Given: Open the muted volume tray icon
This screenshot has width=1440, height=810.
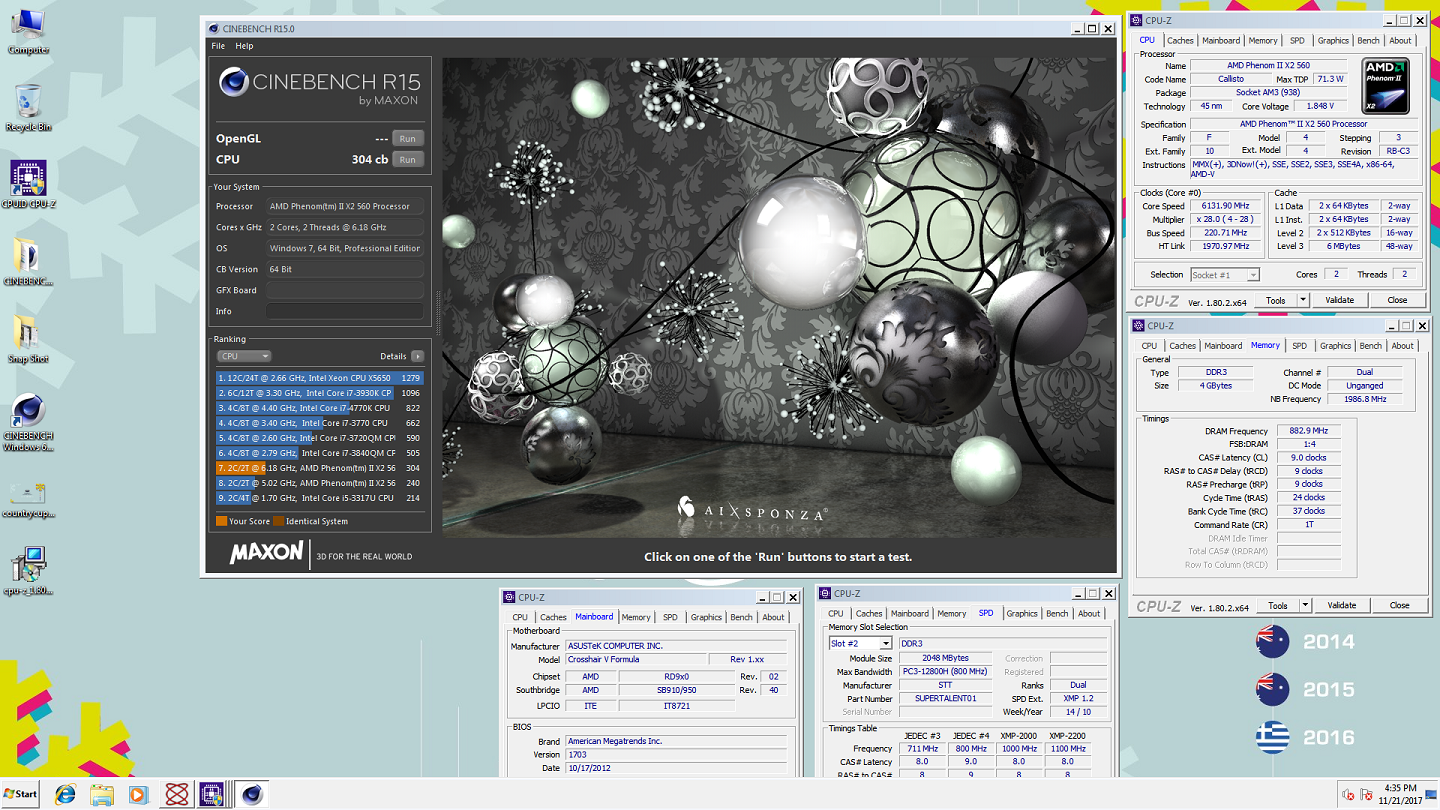Looking at the screenshot, I should click(x=1347, y=795).
